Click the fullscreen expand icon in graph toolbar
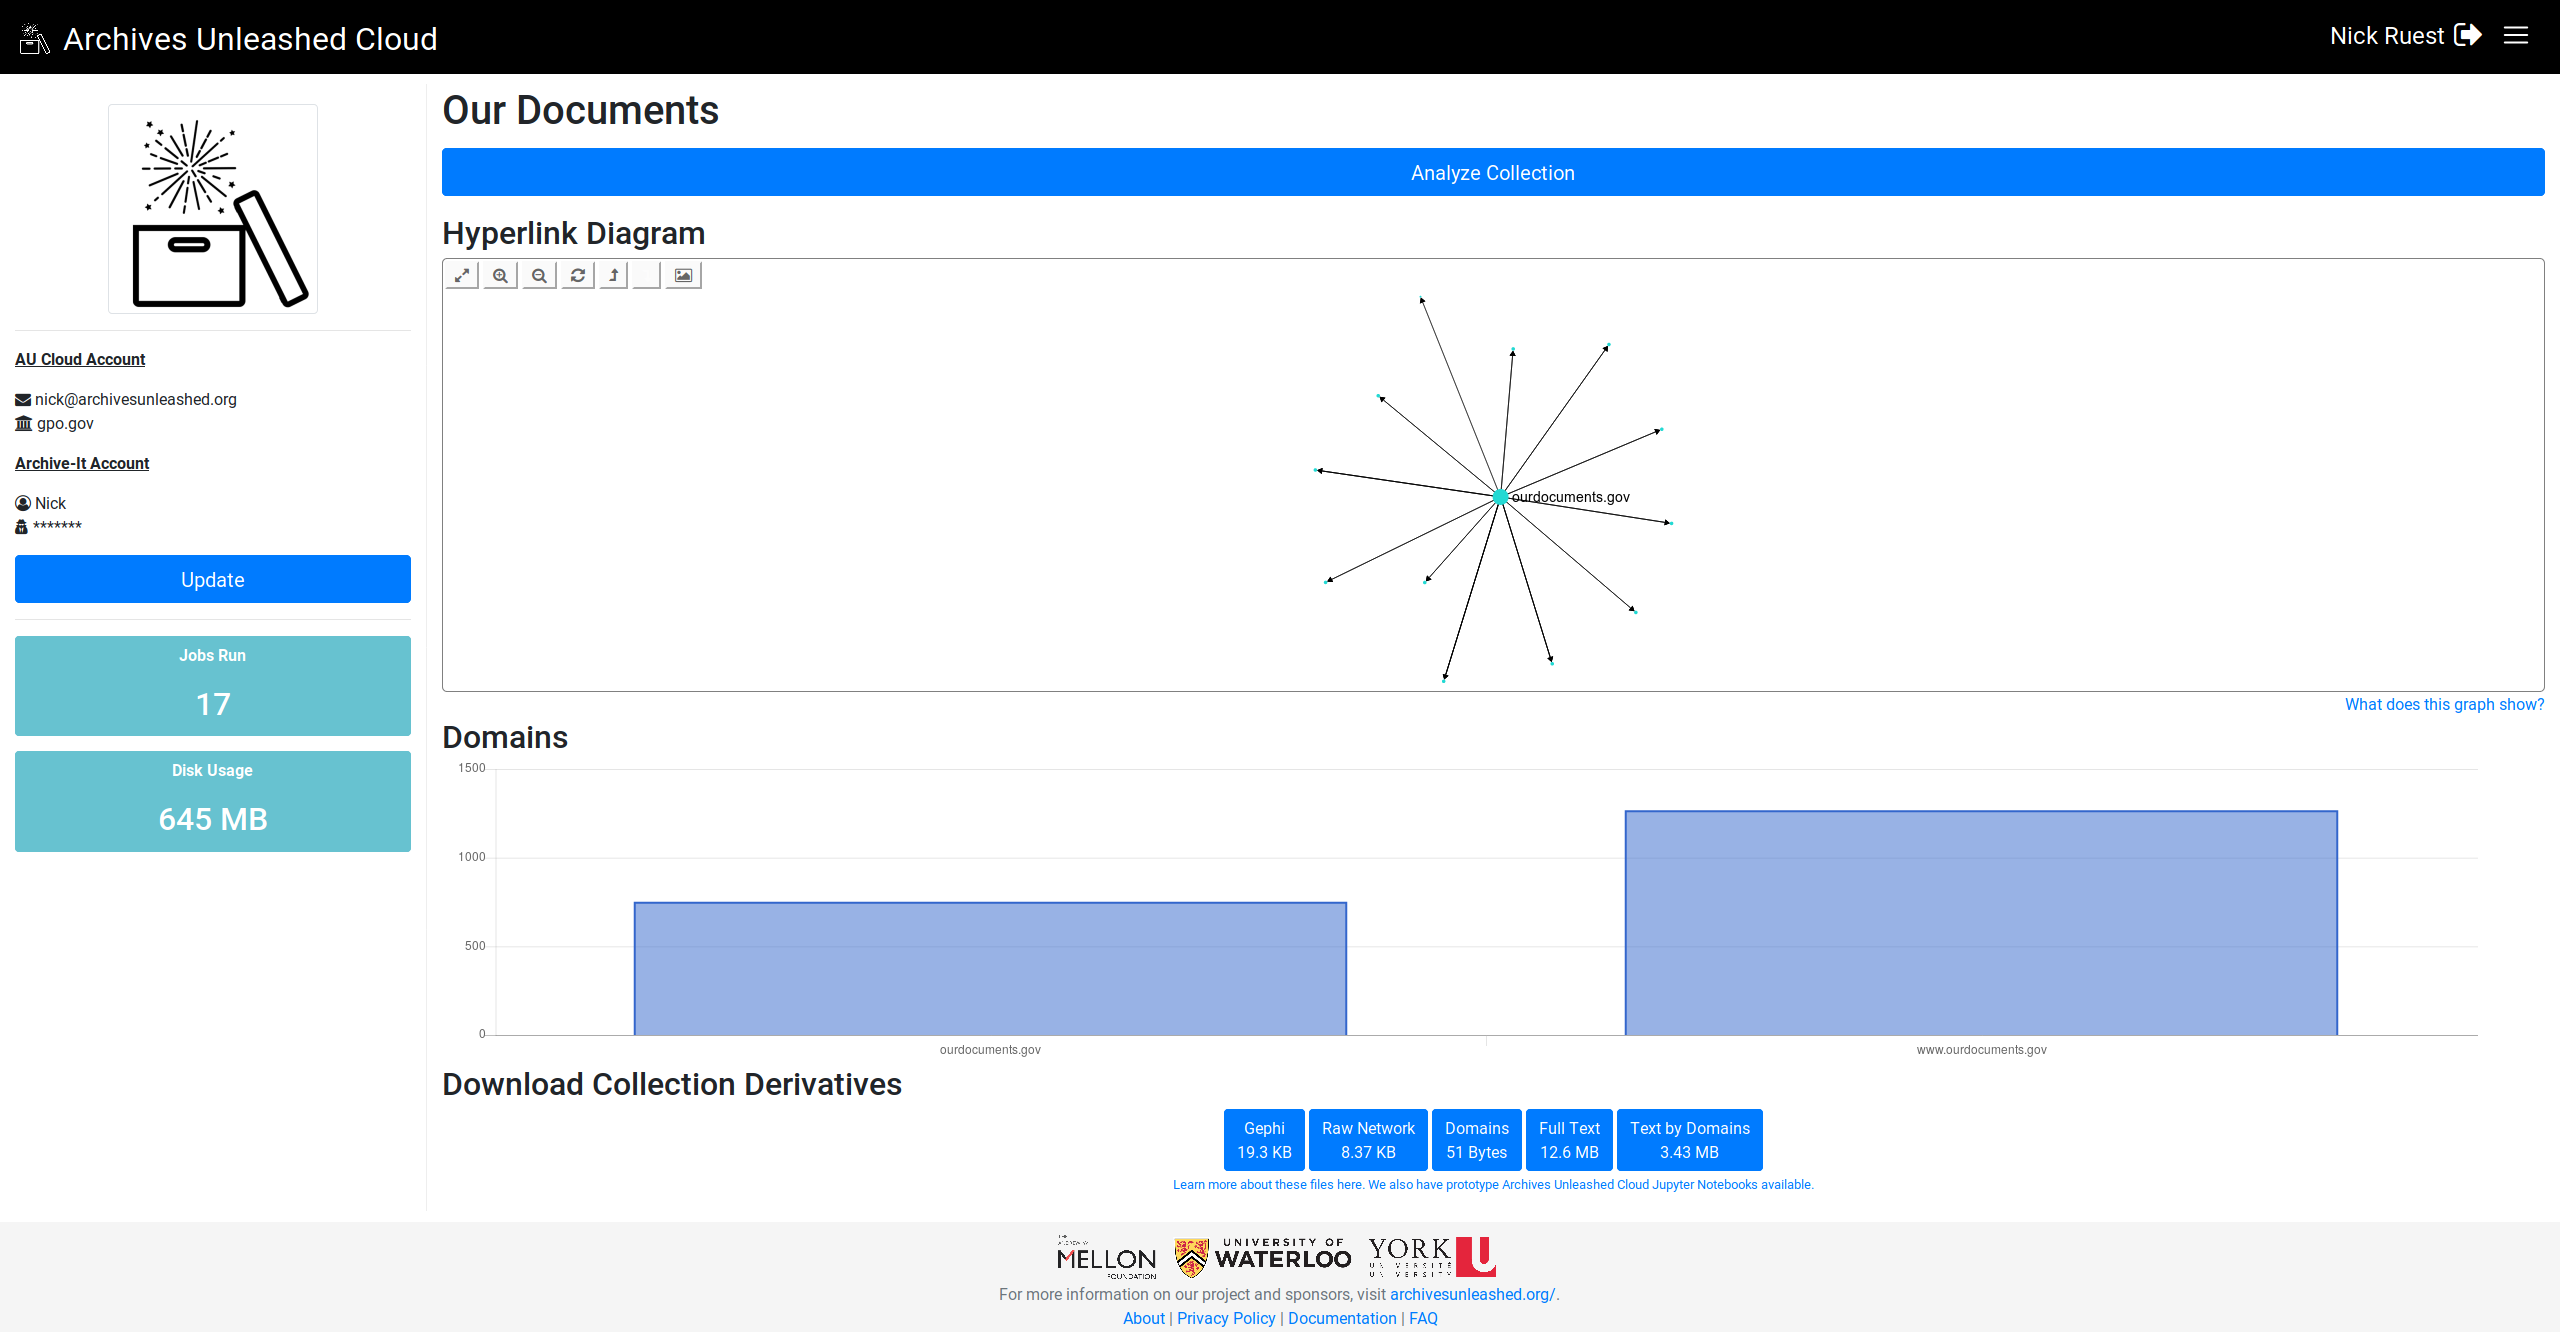The image size is (2560, 1332). coord(462,275)
